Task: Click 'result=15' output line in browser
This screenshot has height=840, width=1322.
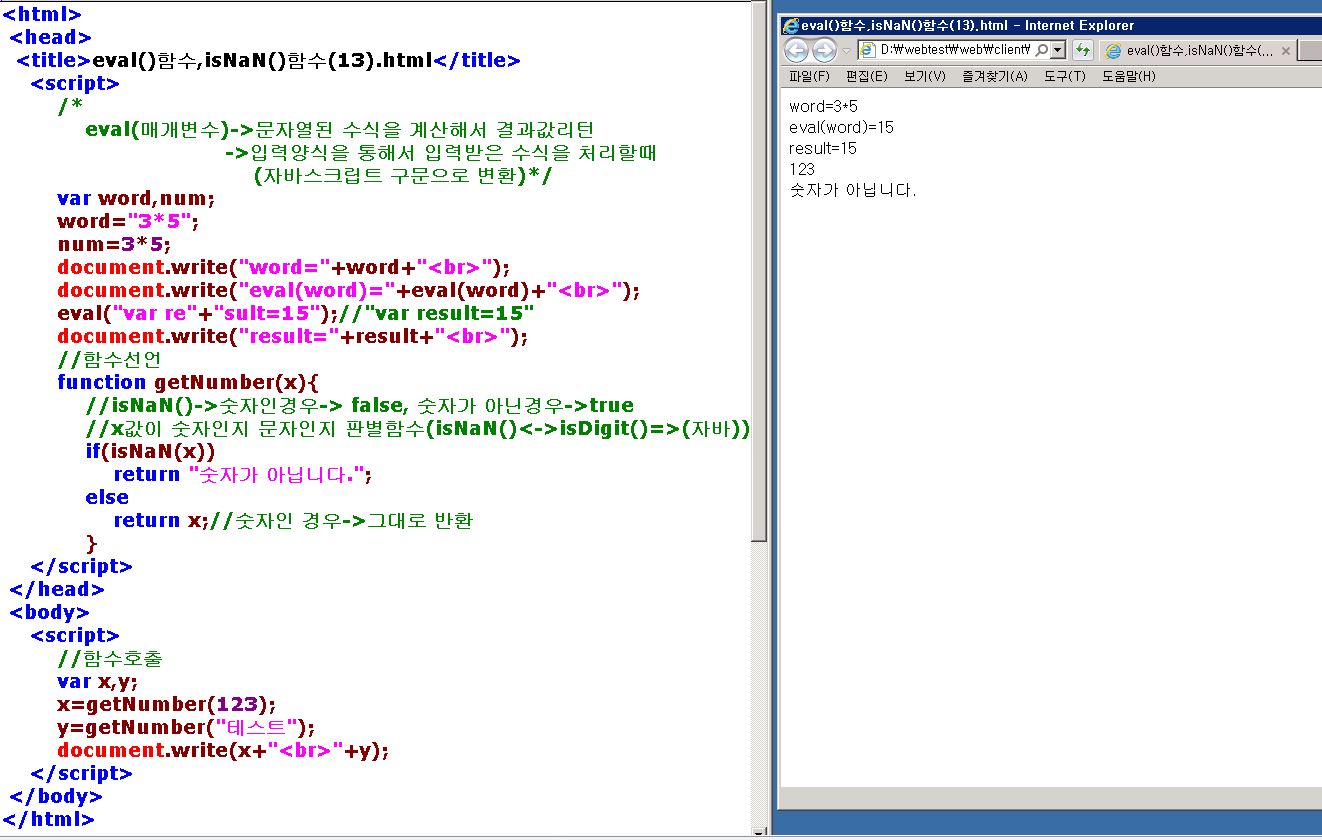Action: coord(822,148)
